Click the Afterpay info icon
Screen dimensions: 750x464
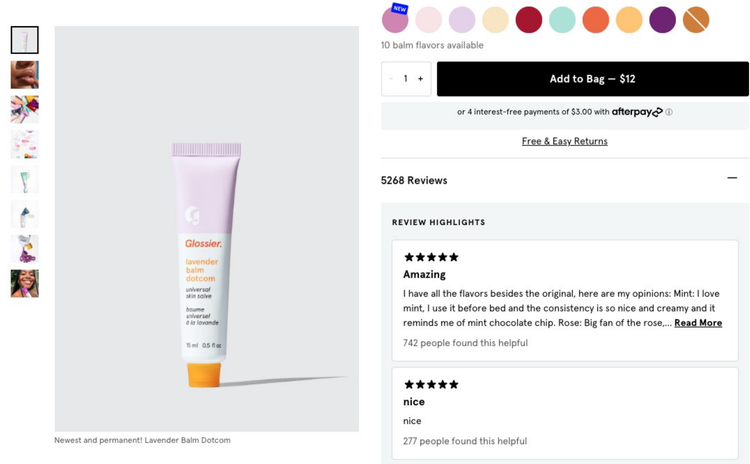click(x=669, y=112)
